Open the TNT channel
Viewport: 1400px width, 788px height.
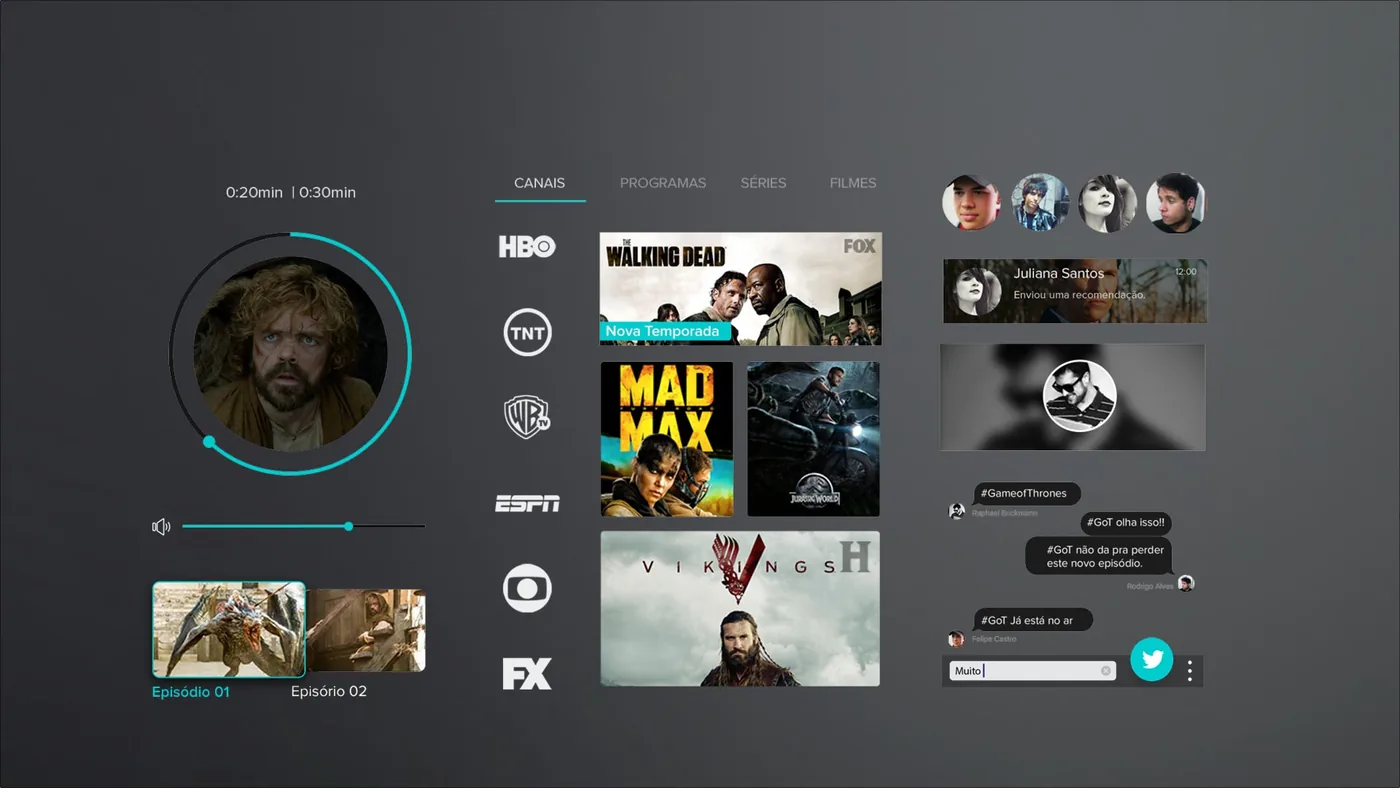pyautogui.click(x=527, y=333)
